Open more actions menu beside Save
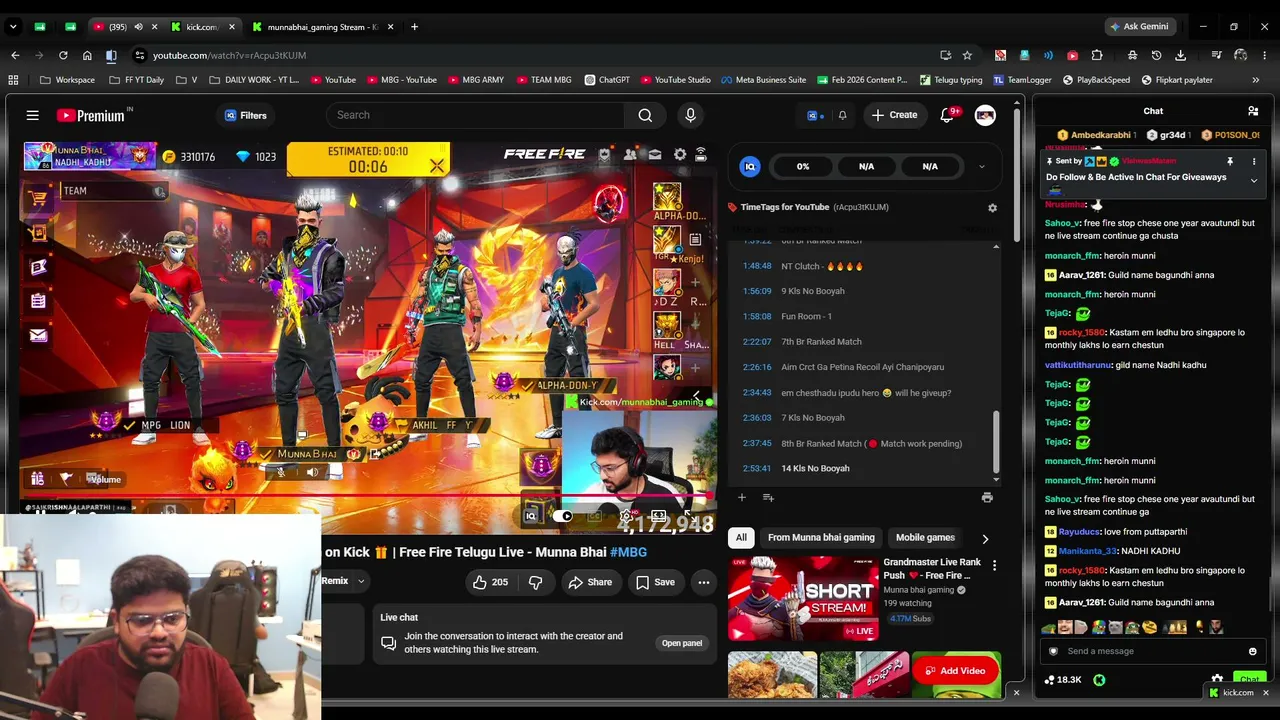1280x720 pixels. point(704,582)
